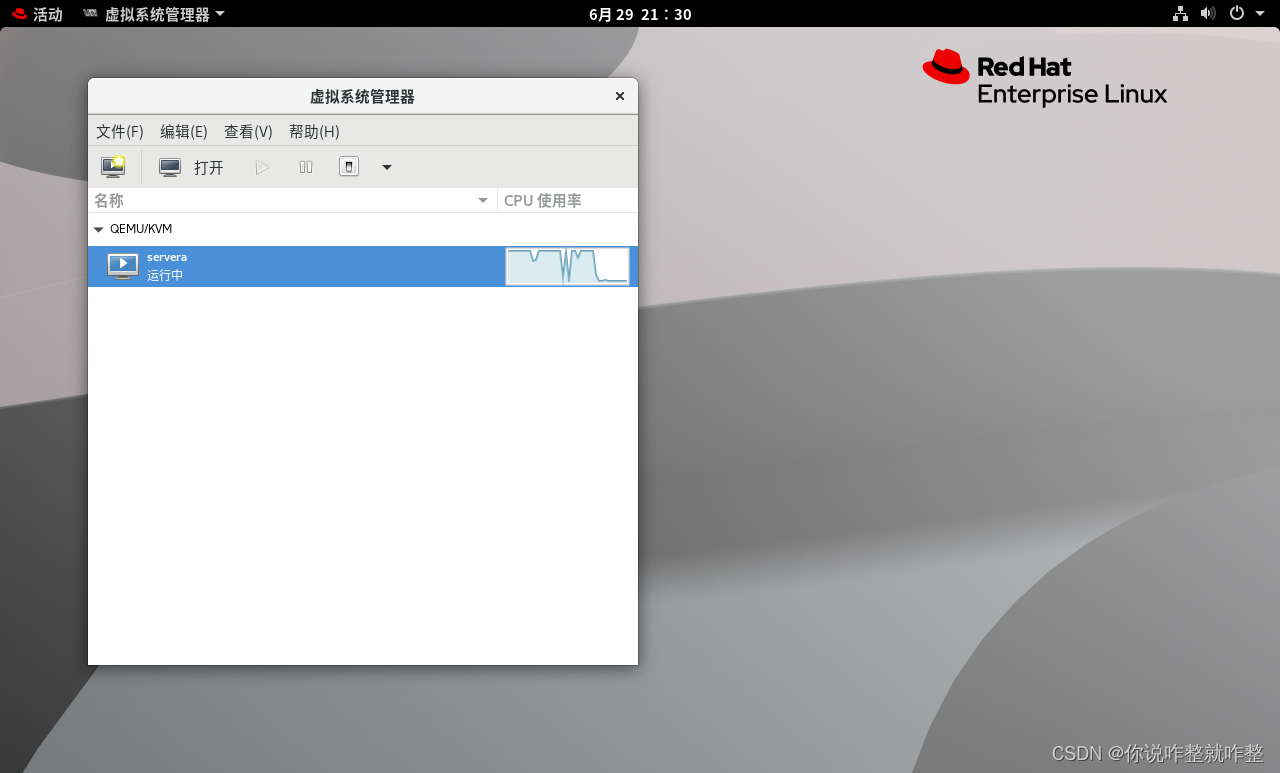Open the 文件(F) menu

pyautogui.click(x=120, y=131)
